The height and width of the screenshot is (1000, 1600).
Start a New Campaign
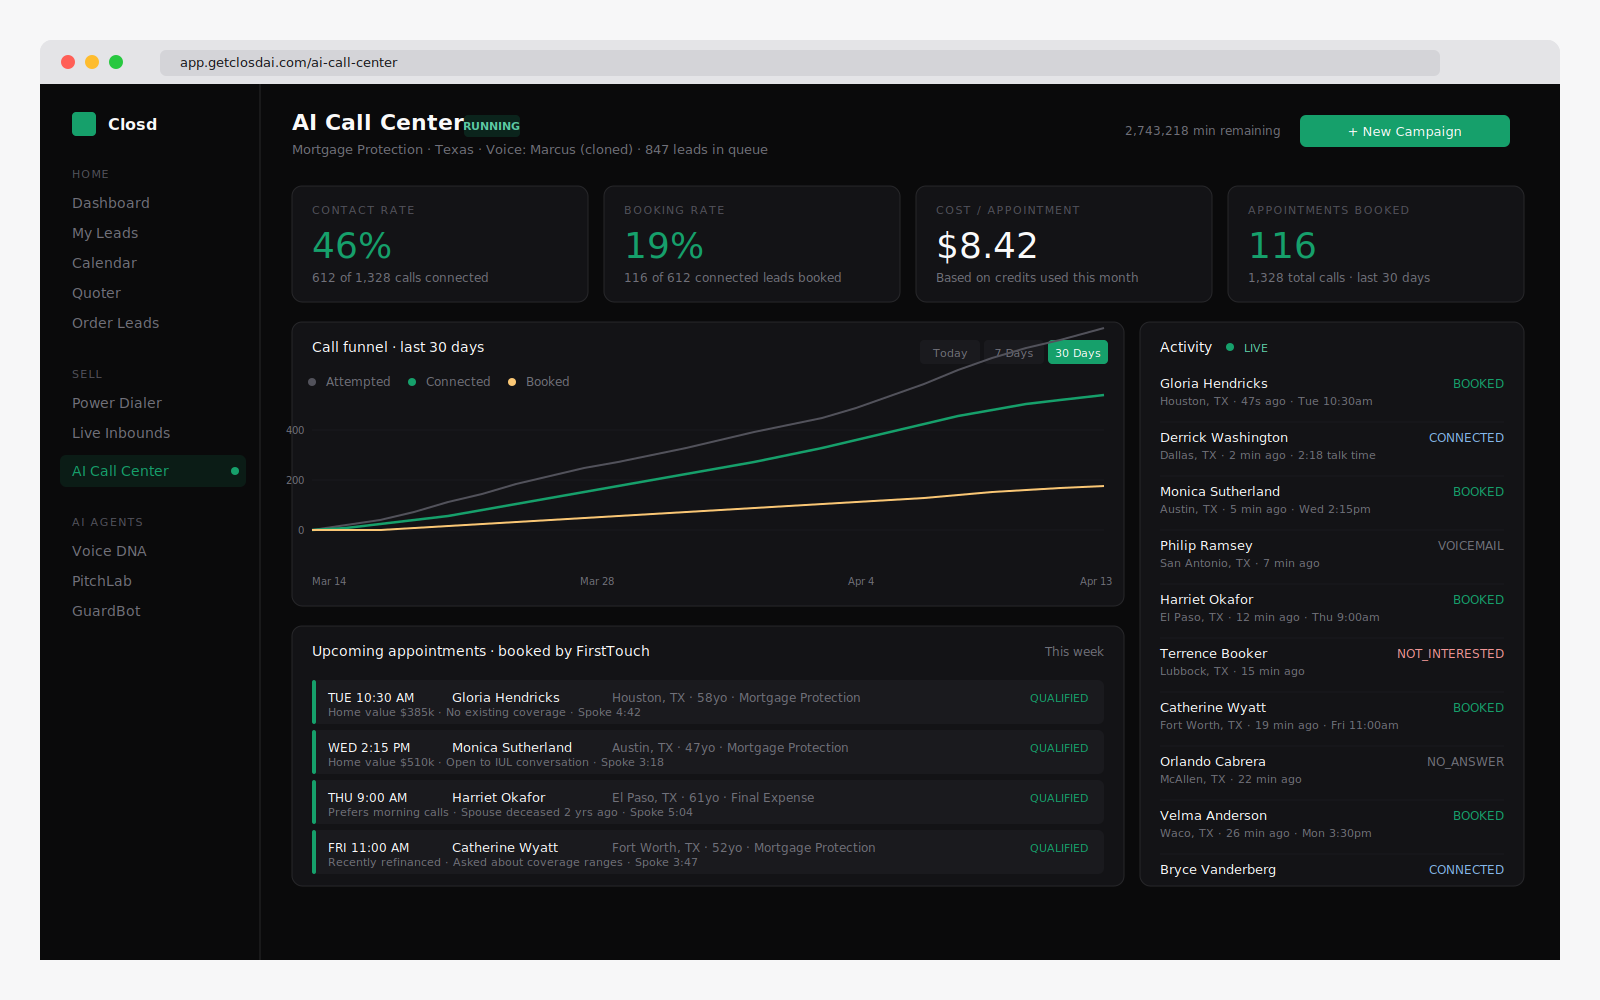[1404, 131]
